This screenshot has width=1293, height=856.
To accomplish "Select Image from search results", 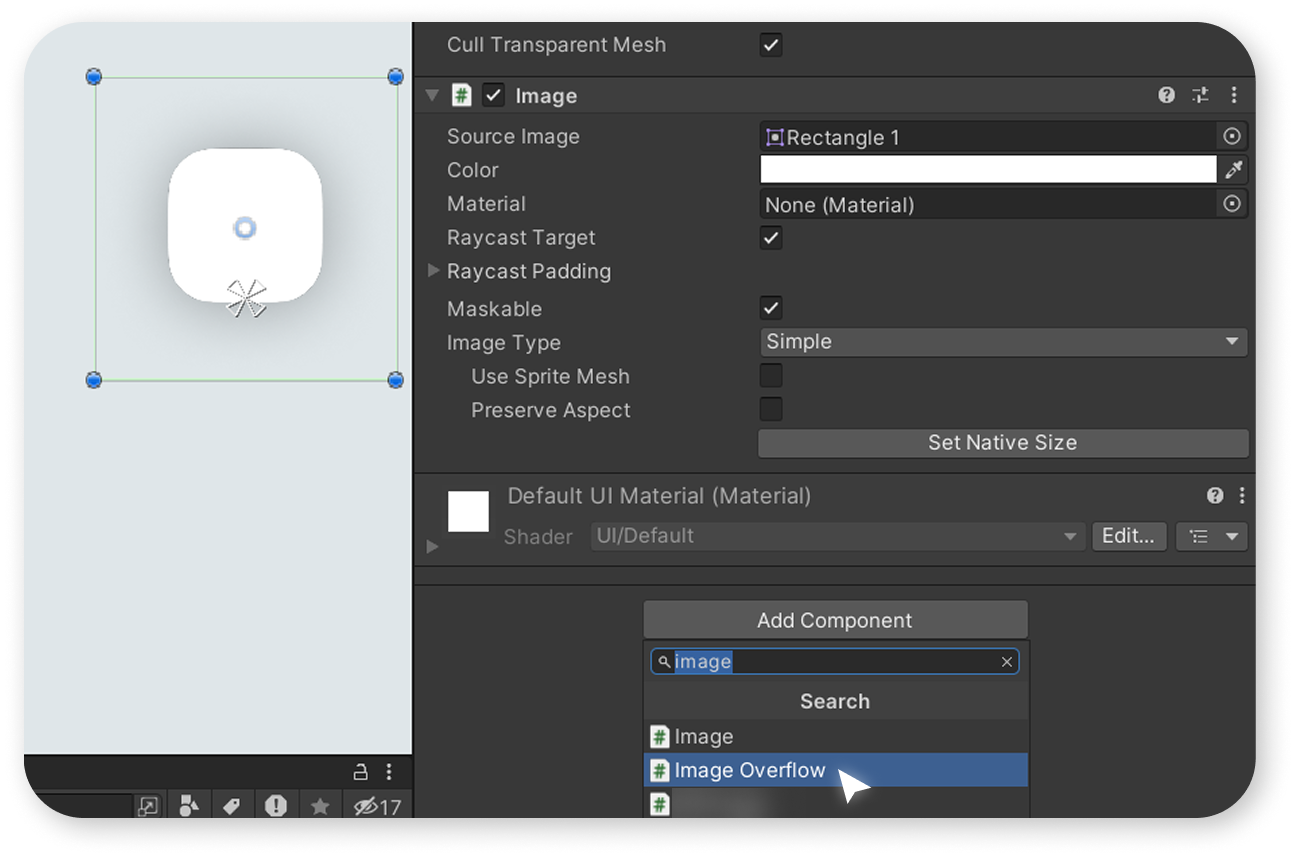I will click(836, 737).
